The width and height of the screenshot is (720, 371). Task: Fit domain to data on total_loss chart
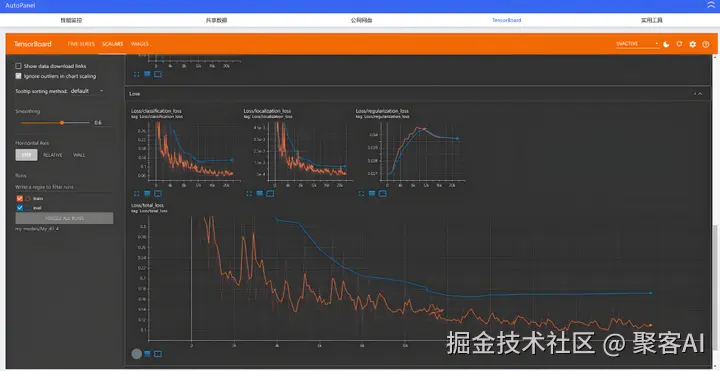(x=158, y=354)
